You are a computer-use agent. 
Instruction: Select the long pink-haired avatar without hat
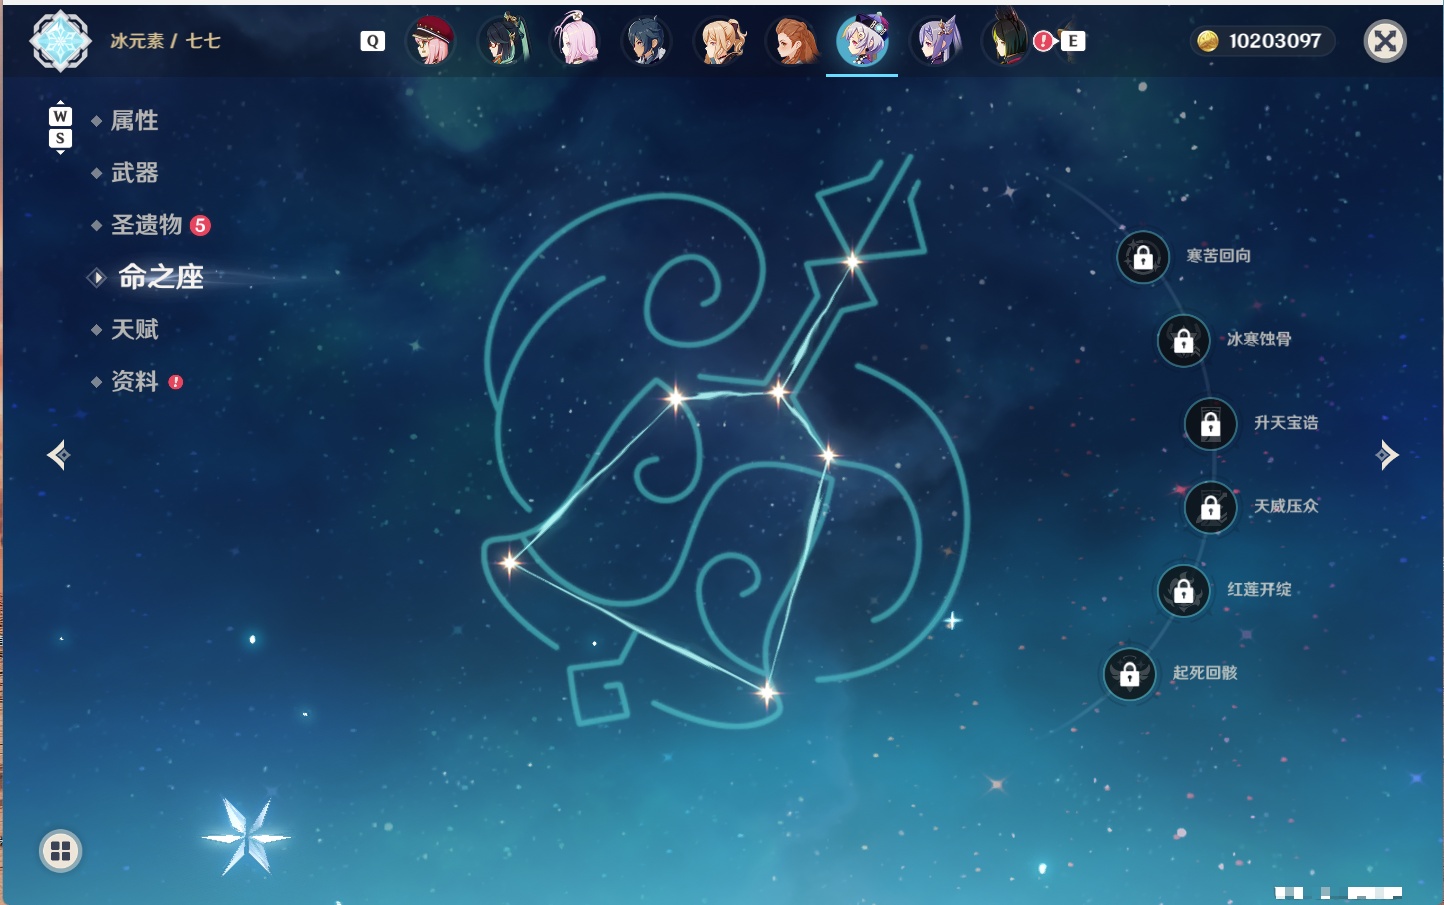[x=575, y=41]
